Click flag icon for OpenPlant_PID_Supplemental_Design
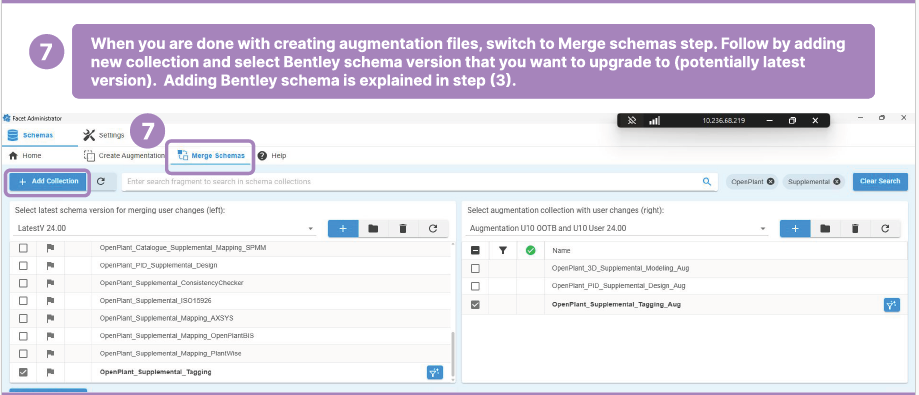This screenshot has height=395, width=919. pyautogui.click(x=50, y=265)
